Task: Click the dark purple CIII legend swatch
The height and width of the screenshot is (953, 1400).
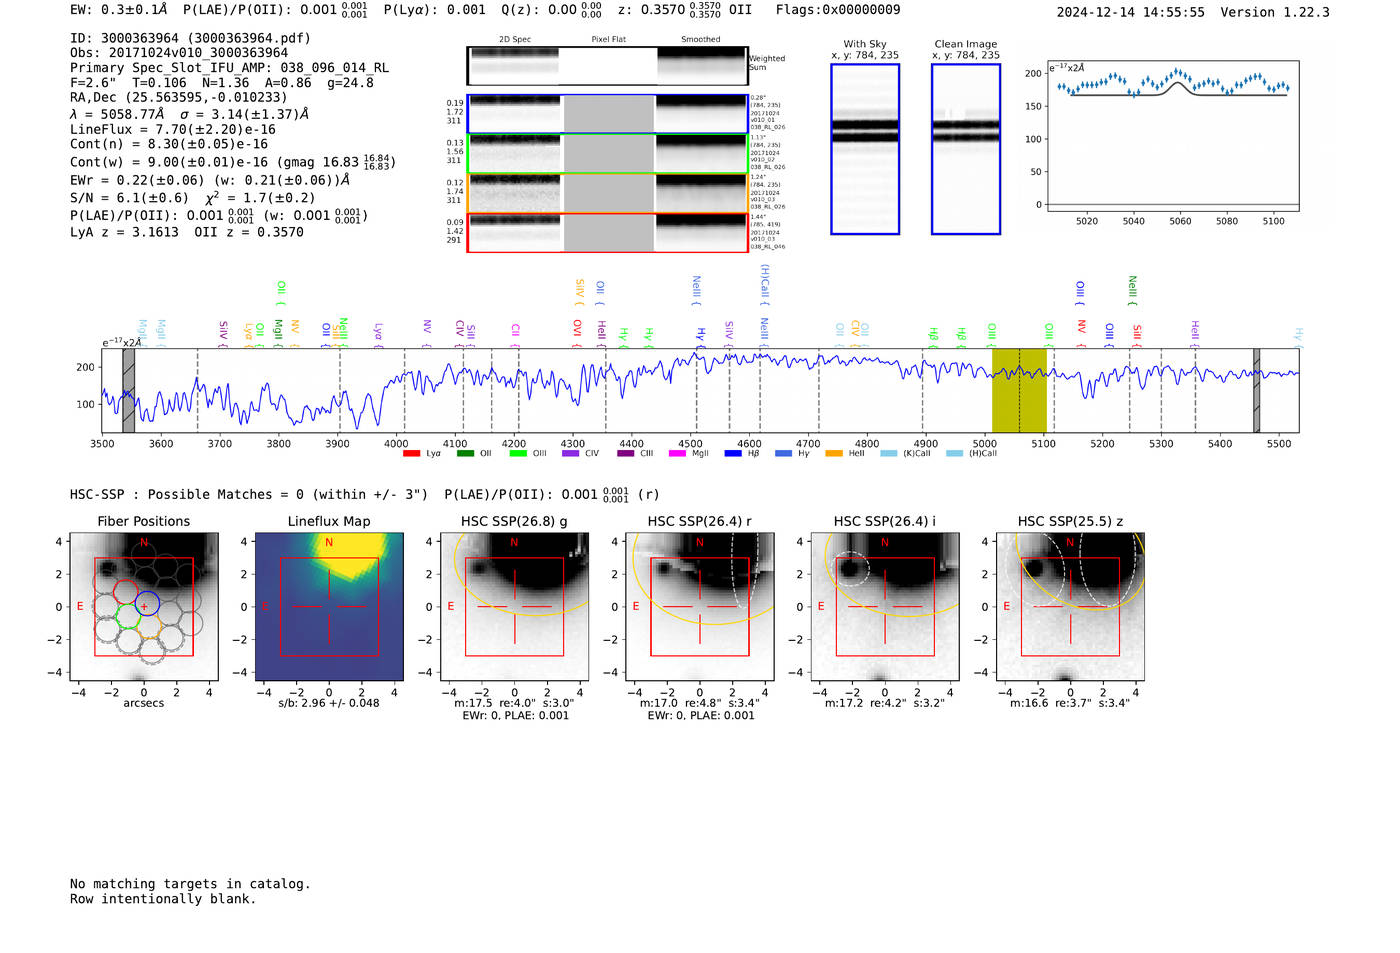Action: [626, 454]
